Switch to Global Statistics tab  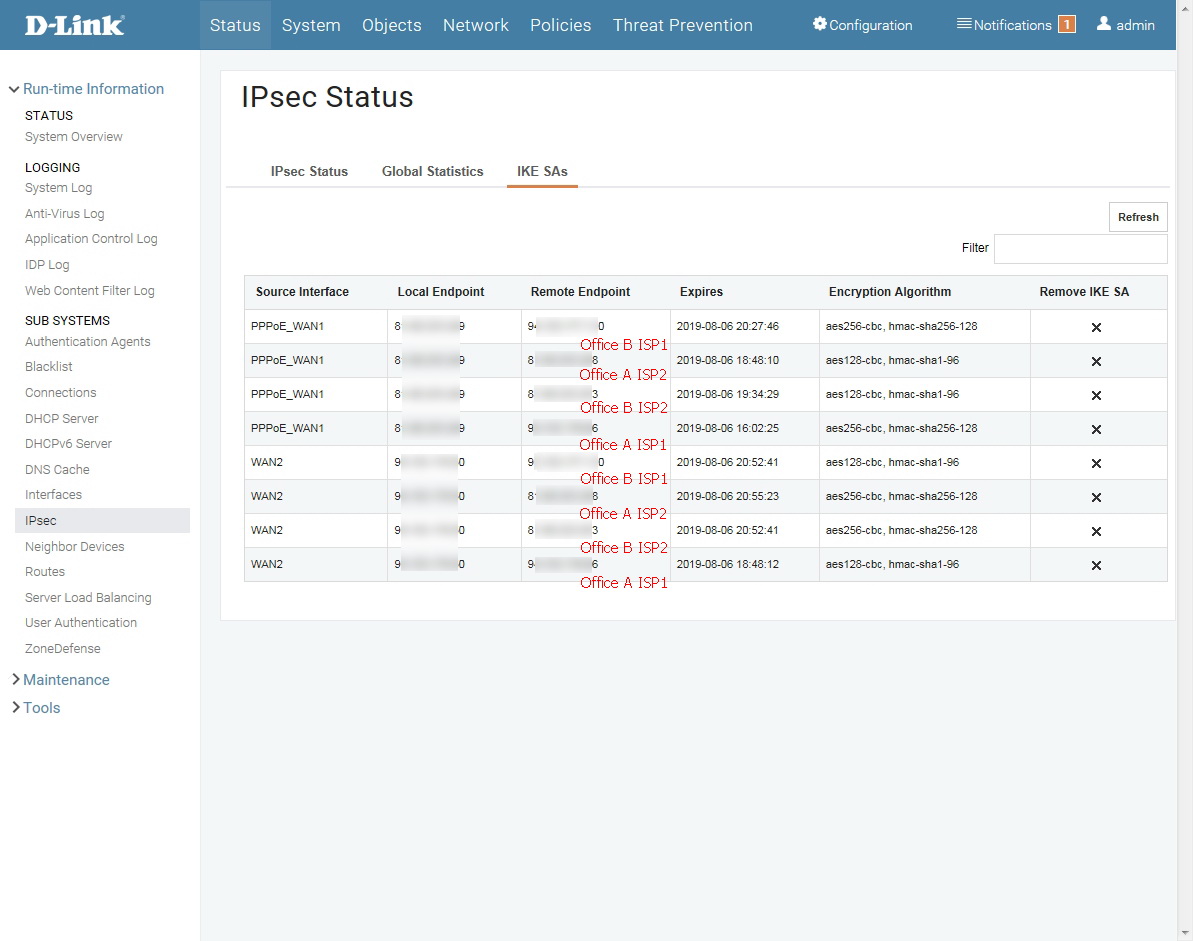click(432, 171)
